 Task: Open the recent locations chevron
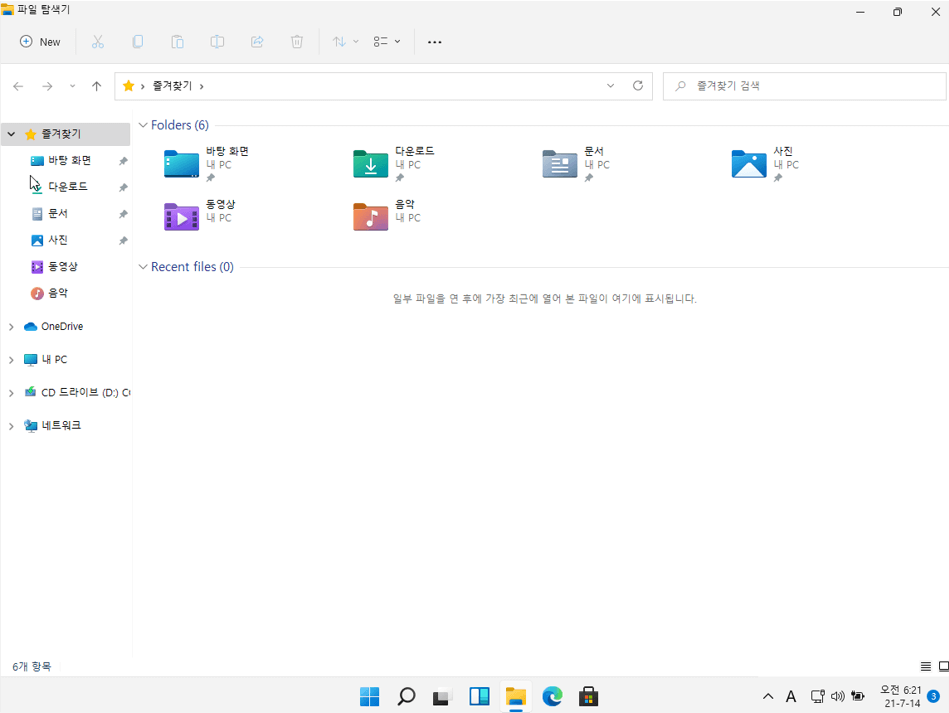click(x=73, y=87)
